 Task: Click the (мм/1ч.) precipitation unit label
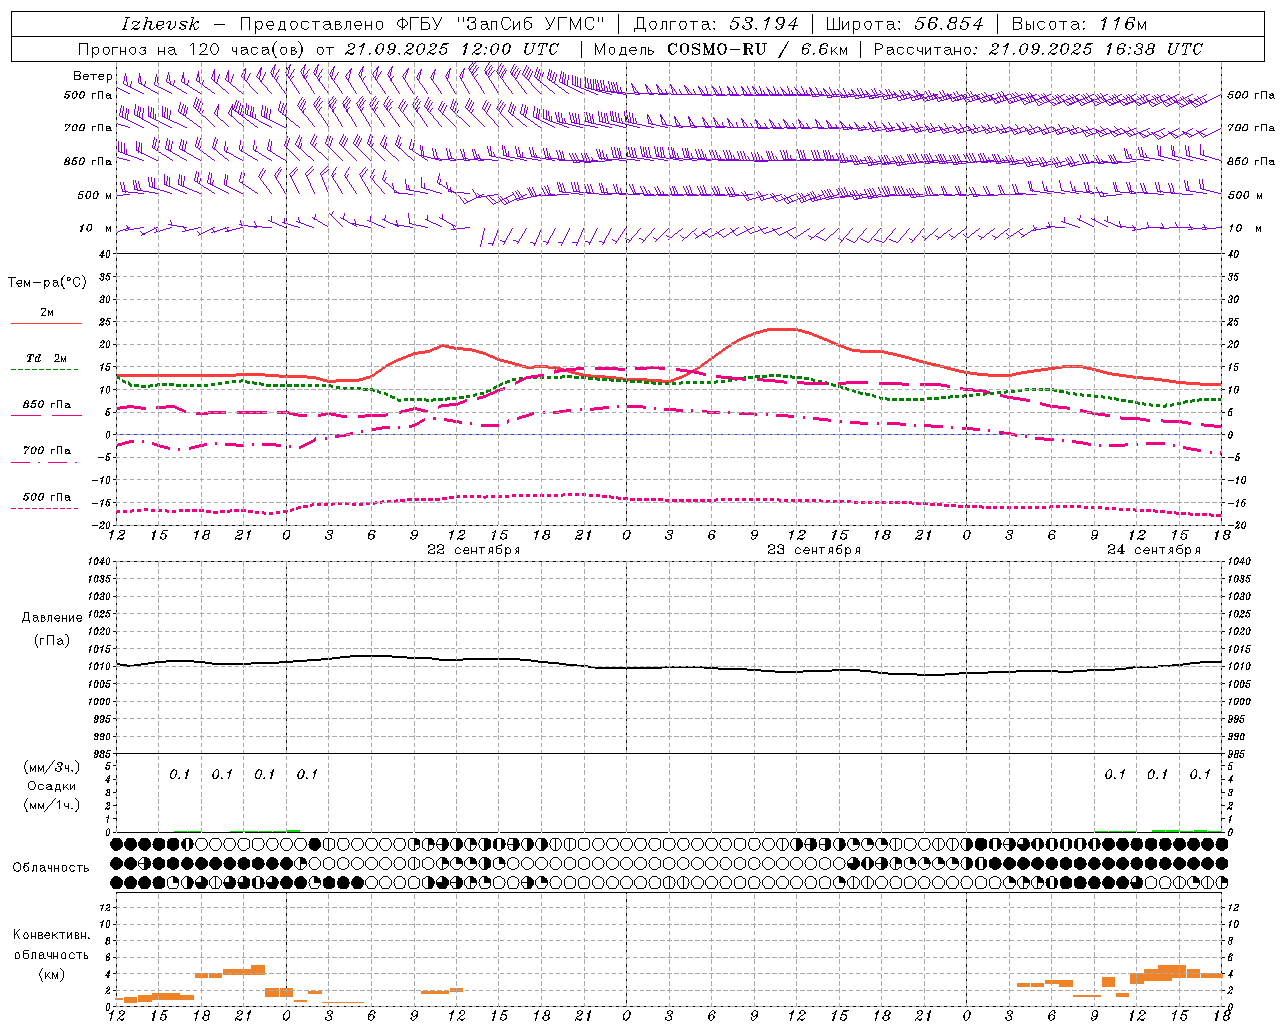[52, 805]
